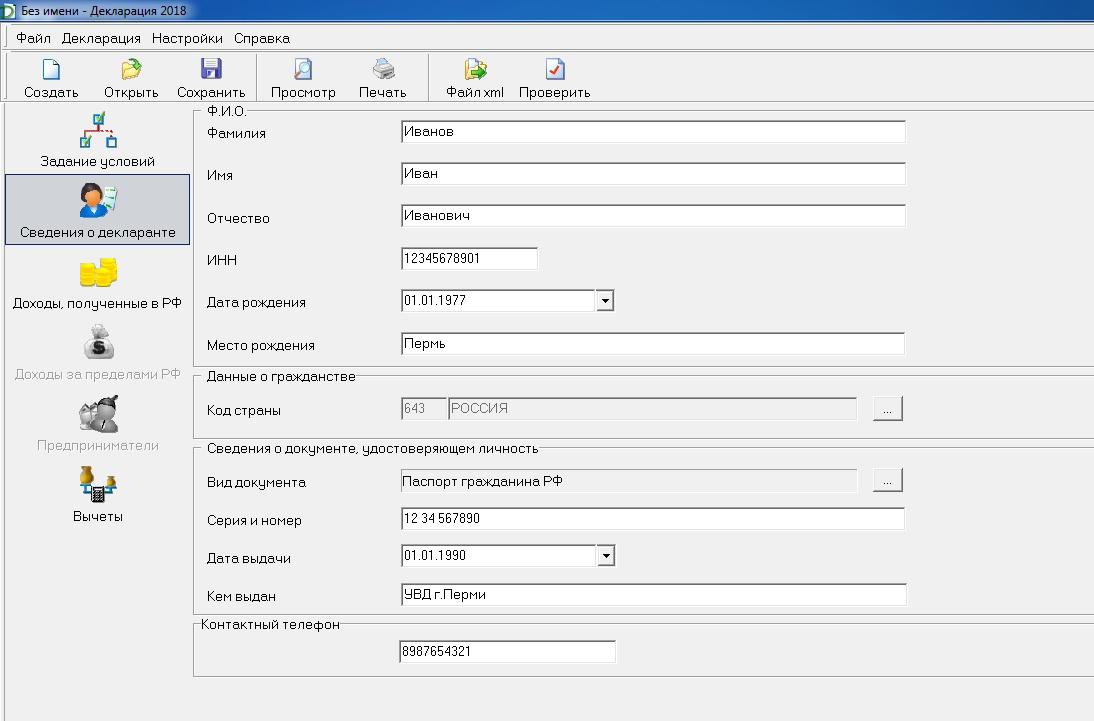Open a file with the Открыть icon
1094x721 pixels.
131,77
